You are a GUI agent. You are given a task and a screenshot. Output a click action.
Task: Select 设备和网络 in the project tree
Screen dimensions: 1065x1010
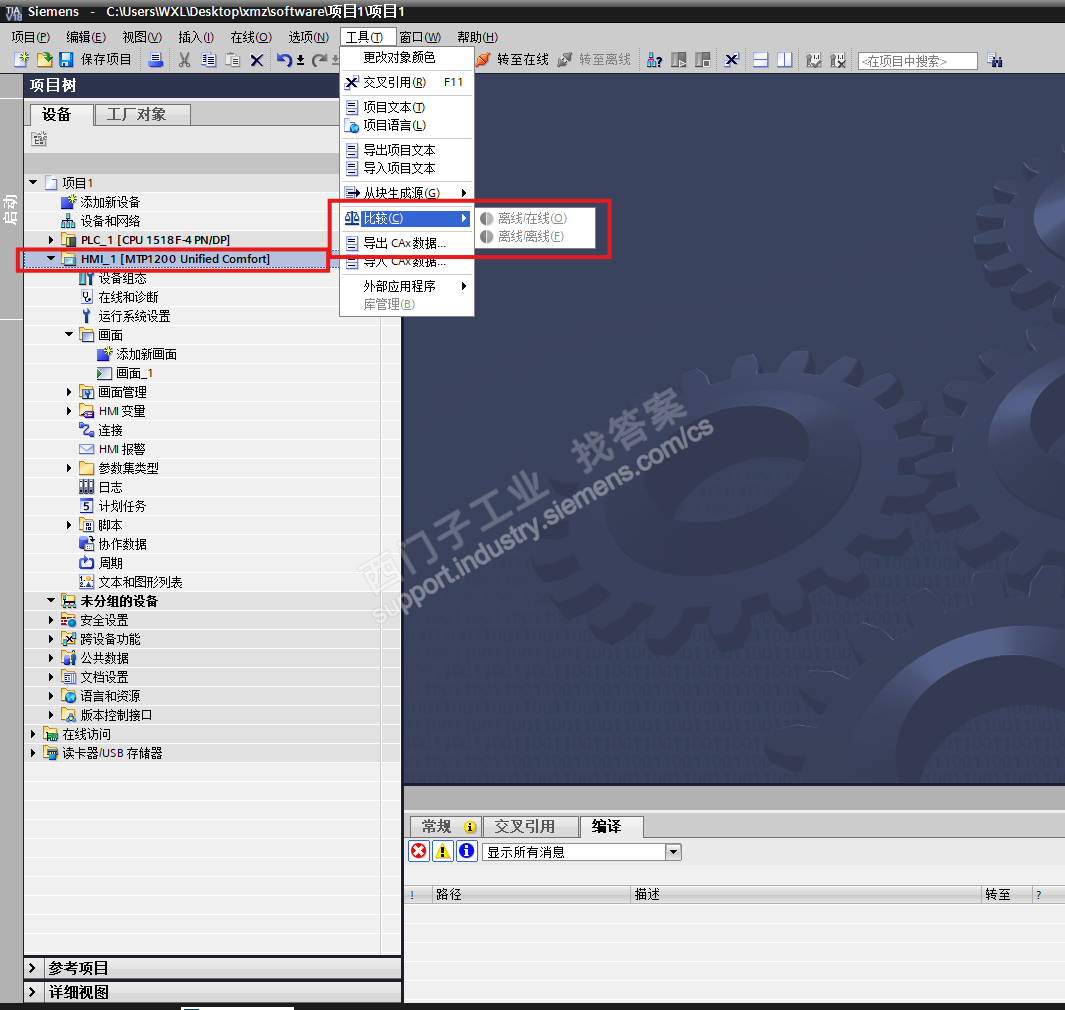pyautogui.click(x=110, y=221)
